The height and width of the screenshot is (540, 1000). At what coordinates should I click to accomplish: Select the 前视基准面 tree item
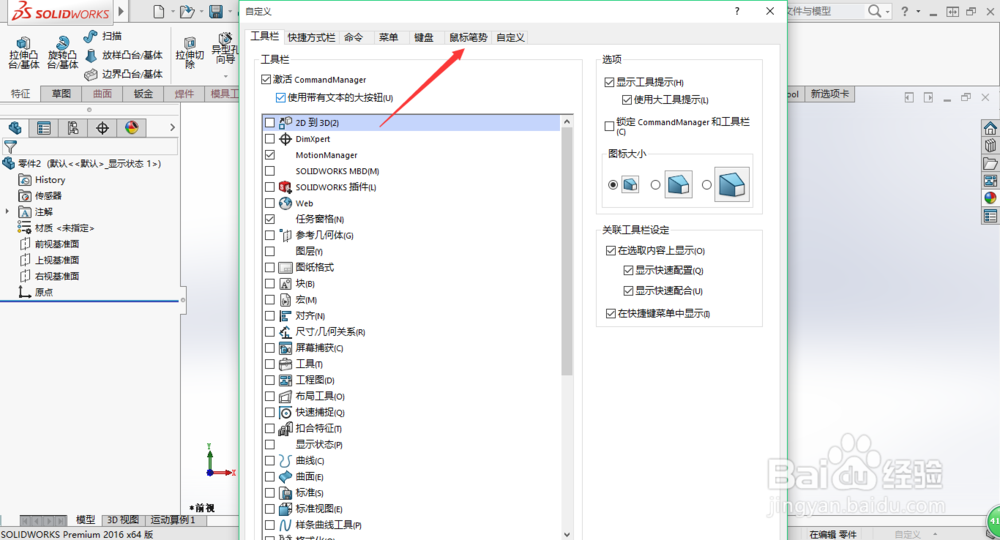coord(50,244)
